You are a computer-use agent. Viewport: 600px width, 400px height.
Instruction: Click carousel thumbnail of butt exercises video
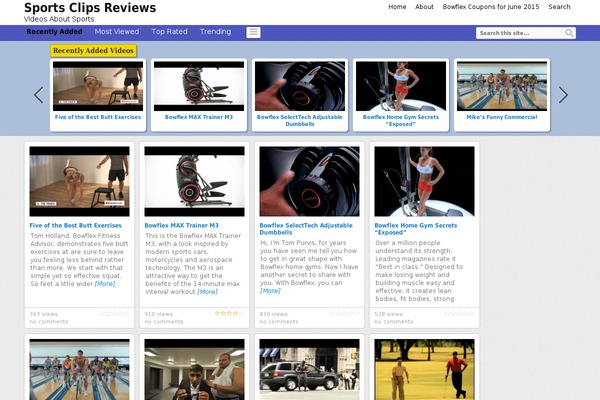[x=98, y=86]
